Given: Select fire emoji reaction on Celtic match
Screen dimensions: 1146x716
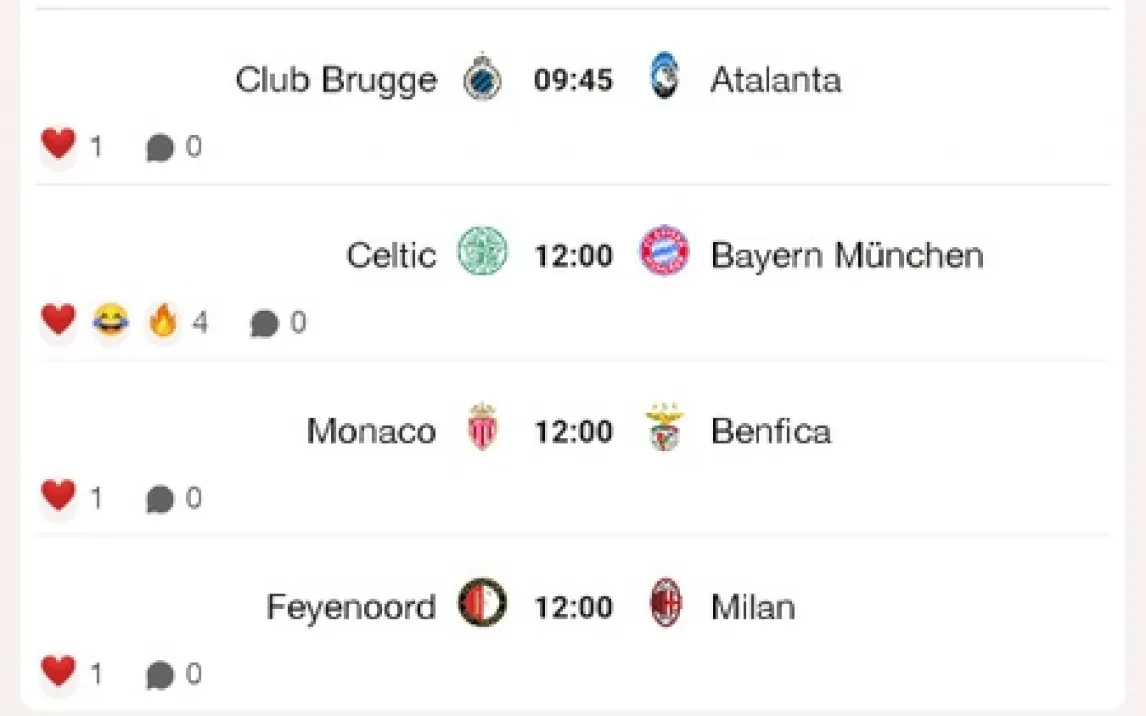Looking at the screenshot, I should 163,319.
